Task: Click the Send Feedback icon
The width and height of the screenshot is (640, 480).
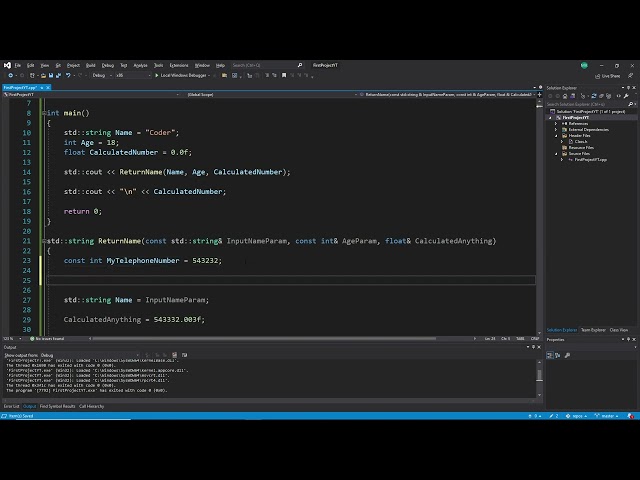Action: click(630, 76)
